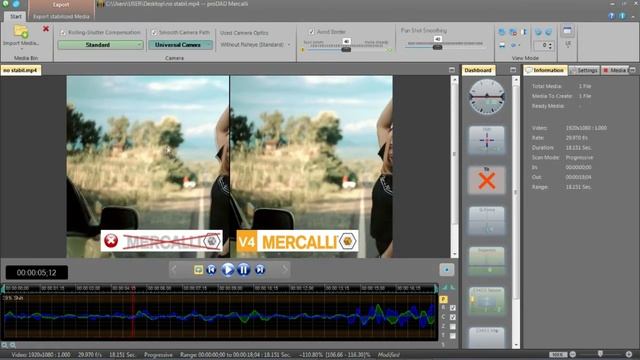Check the Z graph checkbox
The height and width of the screenshot is (360, 640).
[x=453, y=327]
